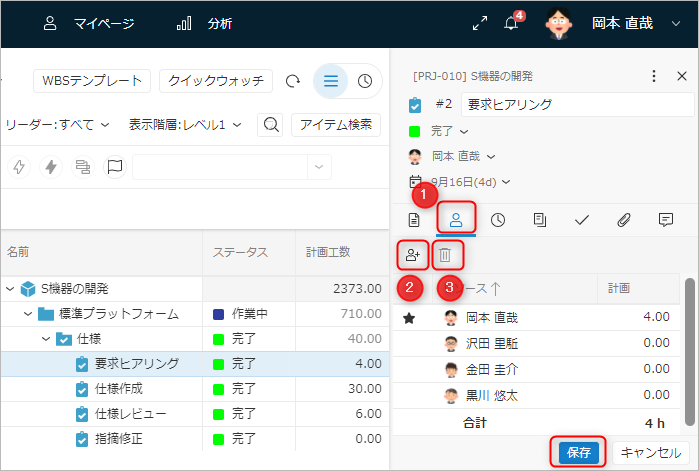Viewport: 699px width, 471px height.
Task: Collapse the 標準プラットフォーム tree node
Action: pos(29,314)
